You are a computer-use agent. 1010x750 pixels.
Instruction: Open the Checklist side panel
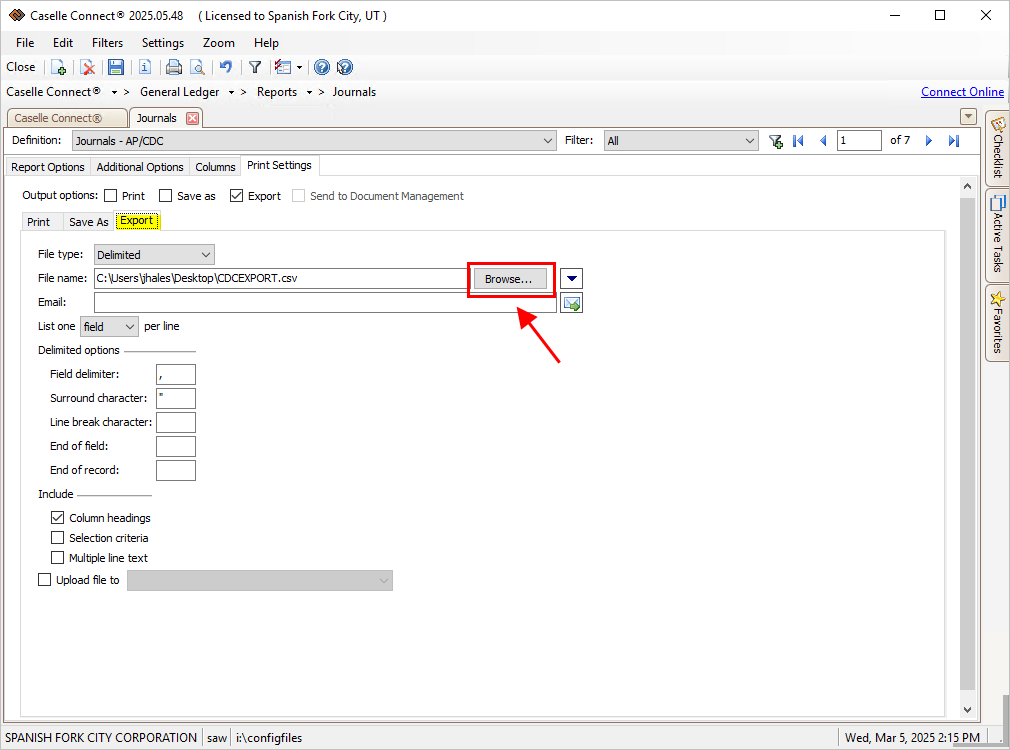997,148
